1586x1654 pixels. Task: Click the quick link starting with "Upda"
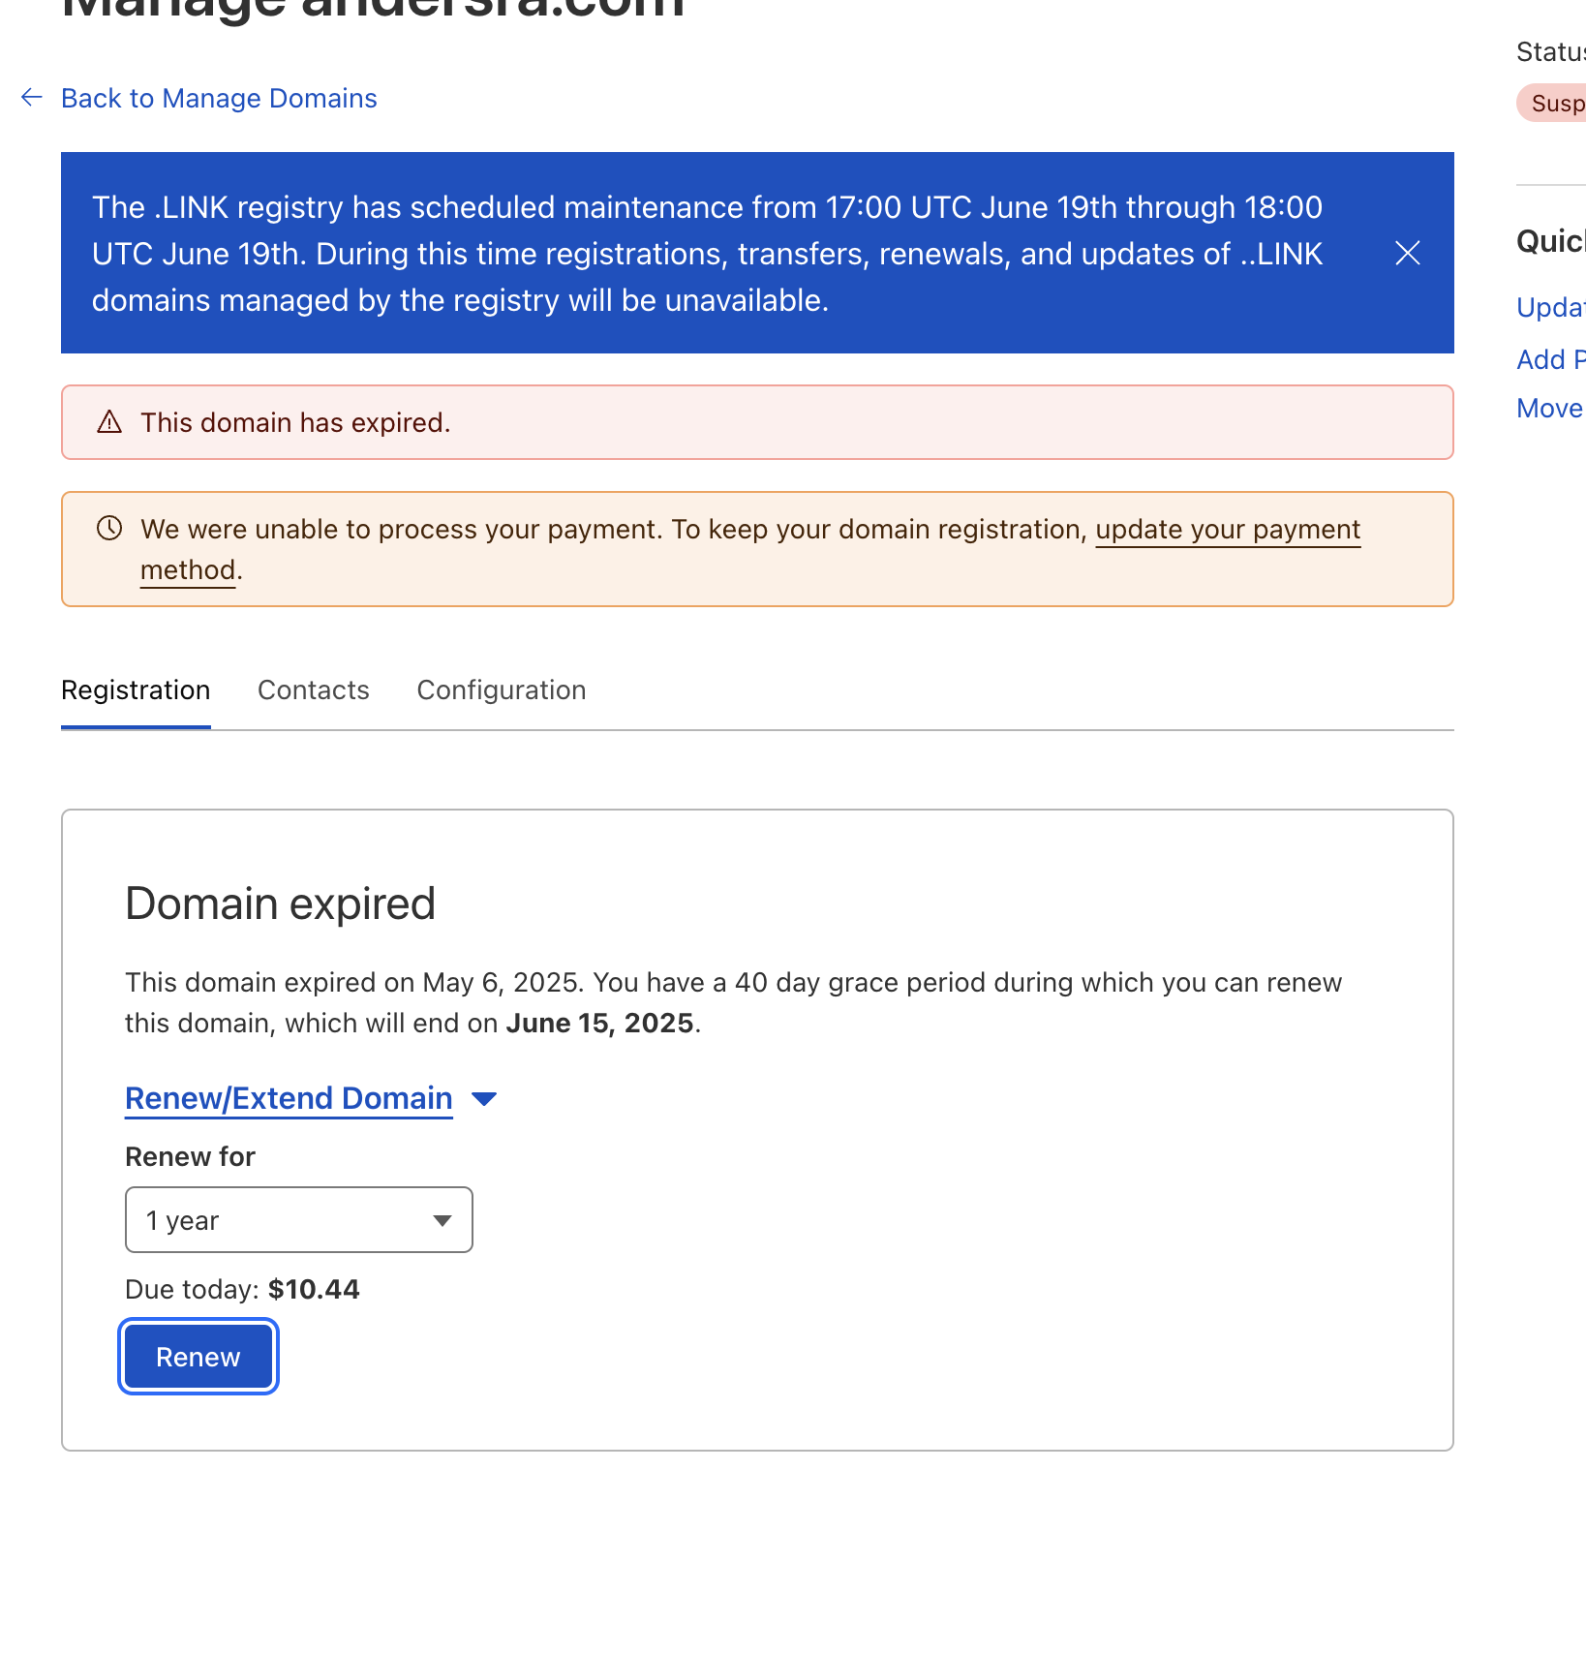tap(1550, 308)
